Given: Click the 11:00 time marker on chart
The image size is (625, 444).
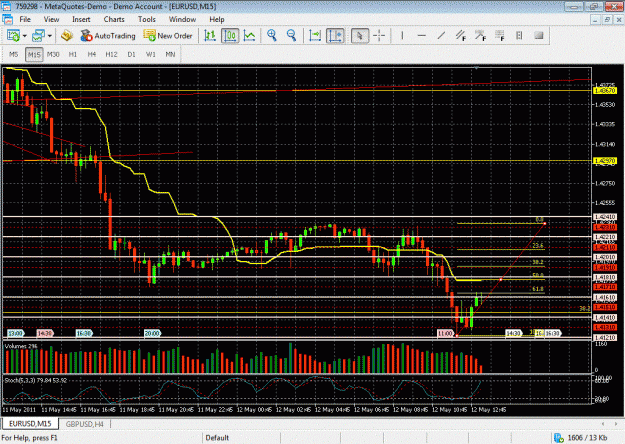Looking at the screenshot, I should coord(445,333).
